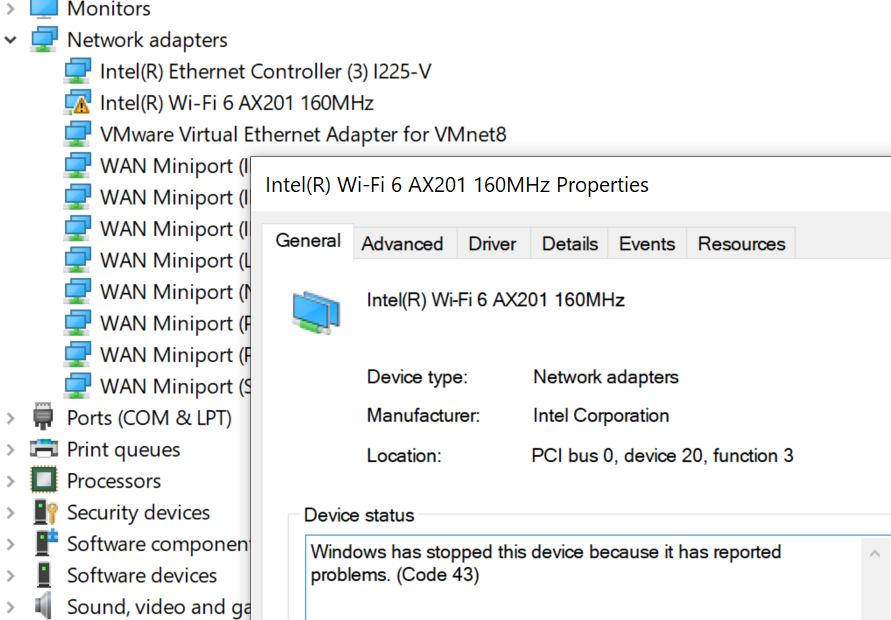Click the Security devices category icon
891x620 pixels.
pos(42,512)
